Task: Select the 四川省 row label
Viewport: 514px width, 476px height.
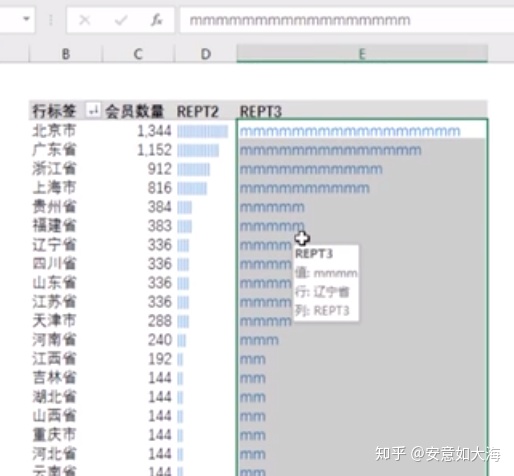Action: (54, 263)
